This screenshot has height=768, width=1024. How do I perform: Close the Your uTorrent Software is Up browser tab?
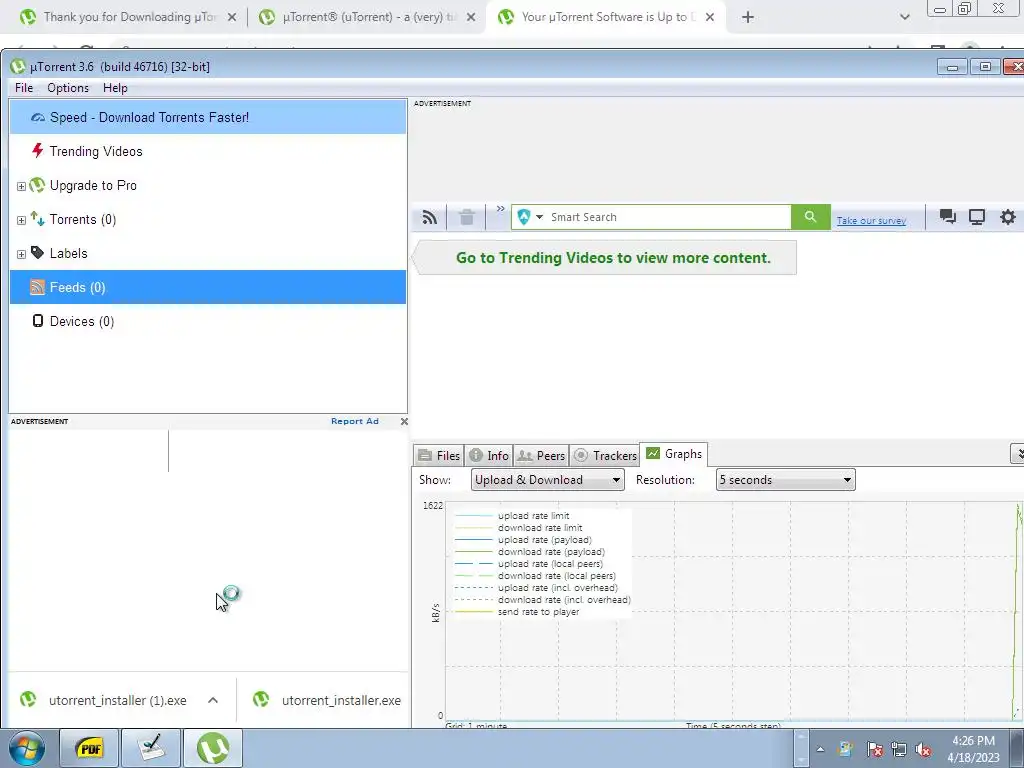point(710,18)
